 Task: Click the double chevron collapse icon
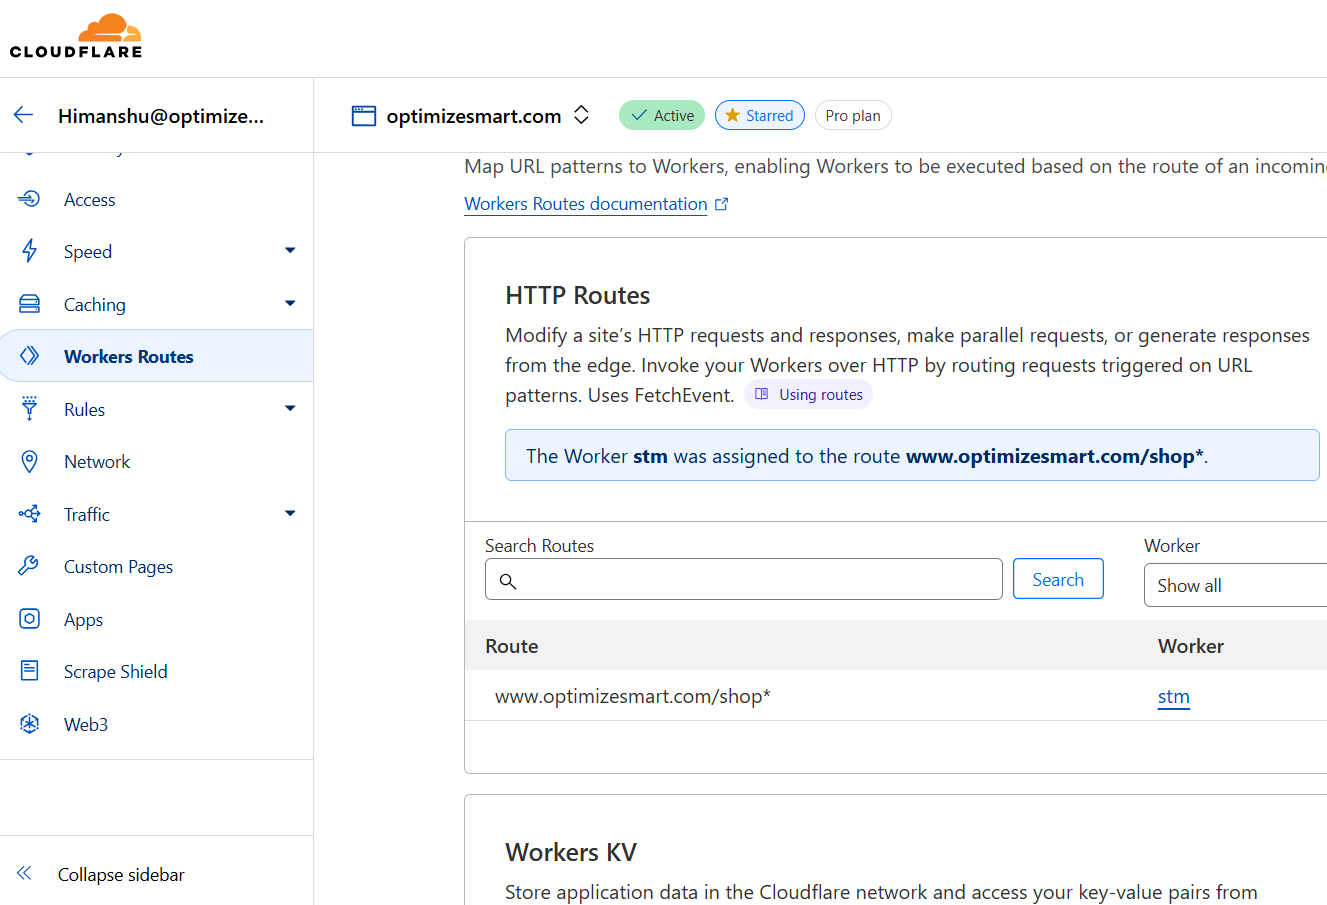pos(24,873)
